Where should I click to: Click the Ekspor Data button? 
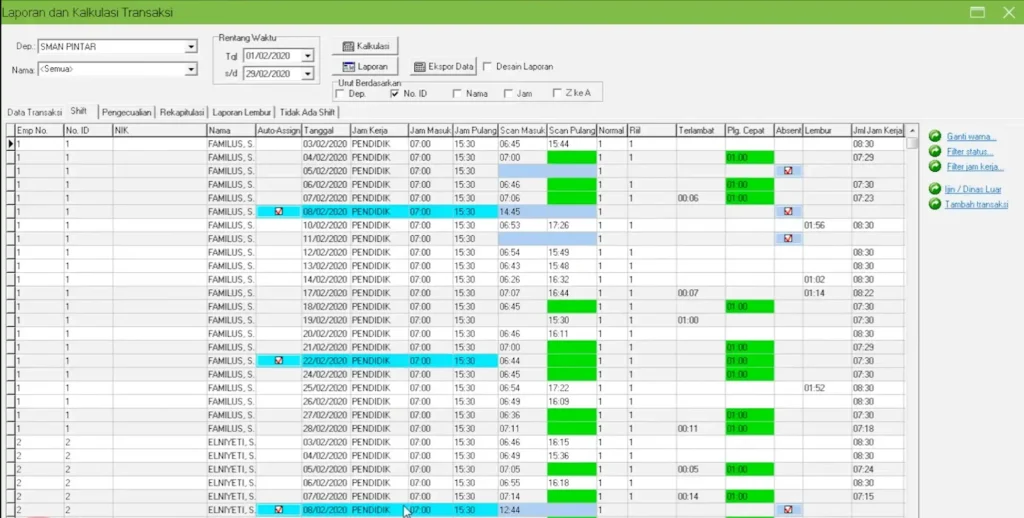coord(444,66)
